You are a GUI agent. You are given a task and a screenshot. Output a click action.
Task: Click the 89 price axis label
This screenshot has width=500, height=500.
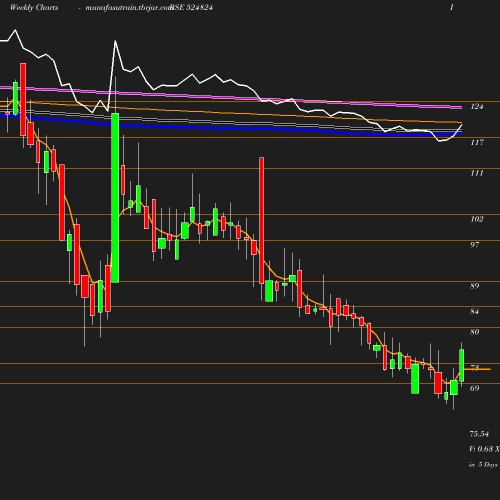[x=475, y=286]
